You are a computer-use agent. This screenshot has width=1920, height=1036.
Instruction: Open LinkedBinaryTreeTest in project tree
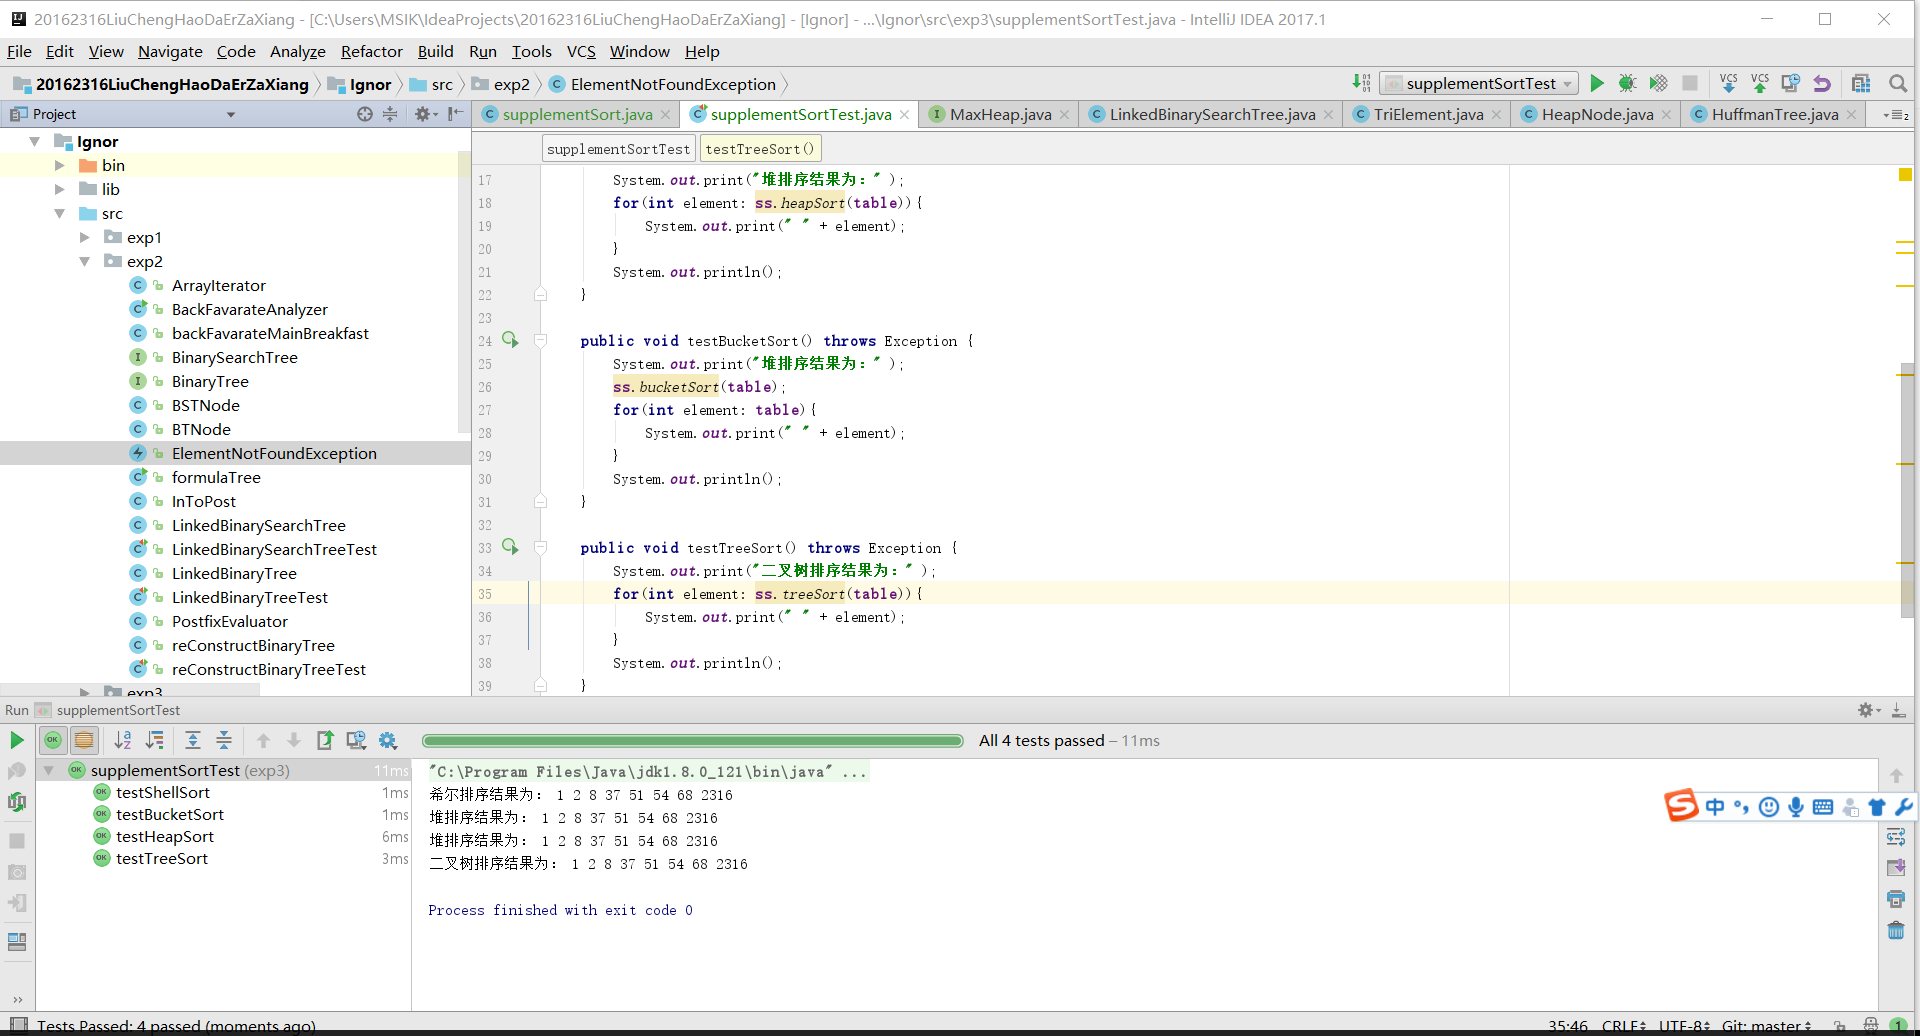pyautogui.click(x=249, y=597)
